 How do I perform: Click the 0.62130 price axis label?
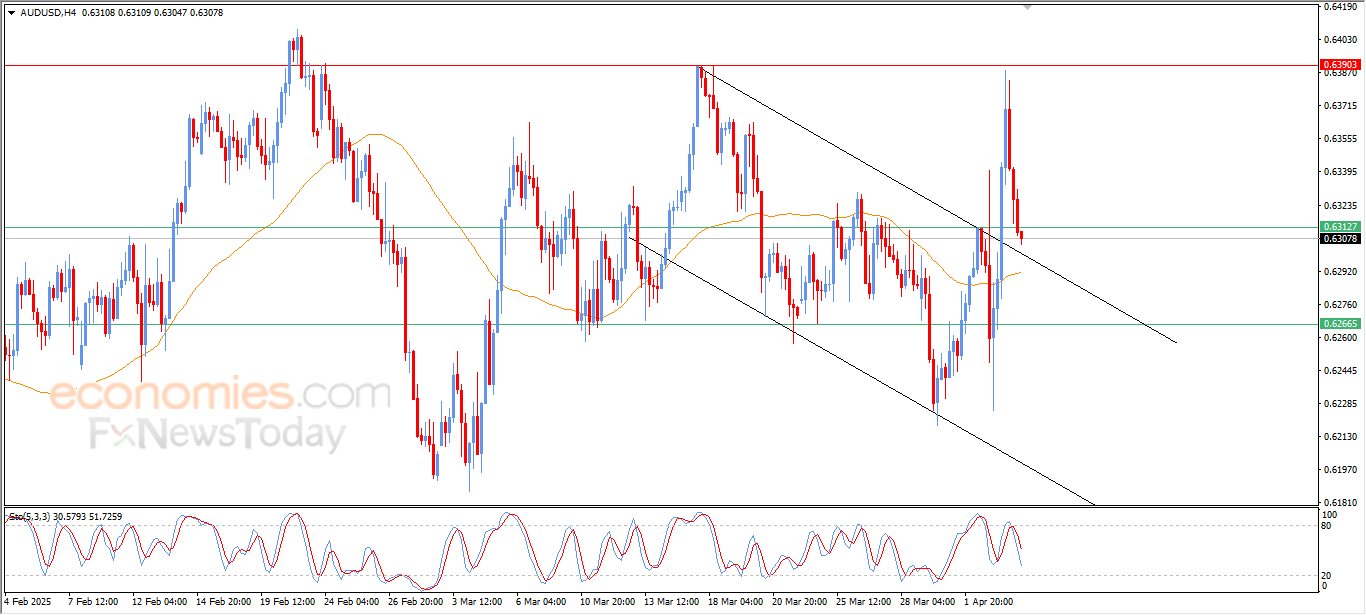1340,436
